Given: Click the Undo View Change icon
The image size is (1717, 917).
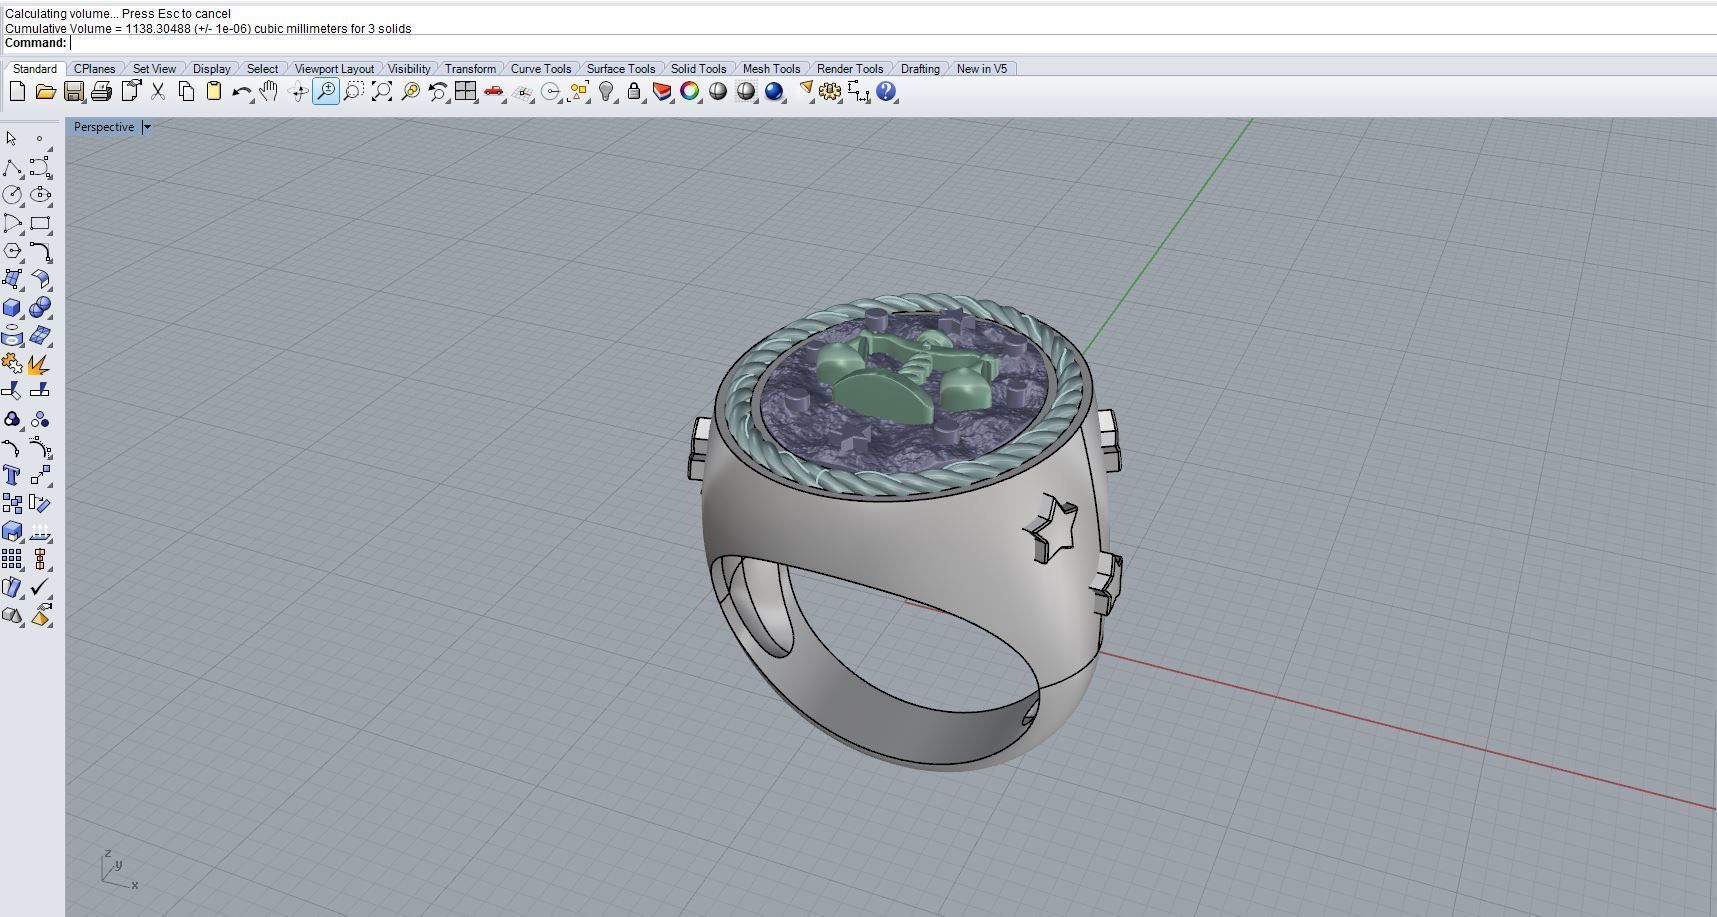Looking at the screenshot, I should coord(438,92).
